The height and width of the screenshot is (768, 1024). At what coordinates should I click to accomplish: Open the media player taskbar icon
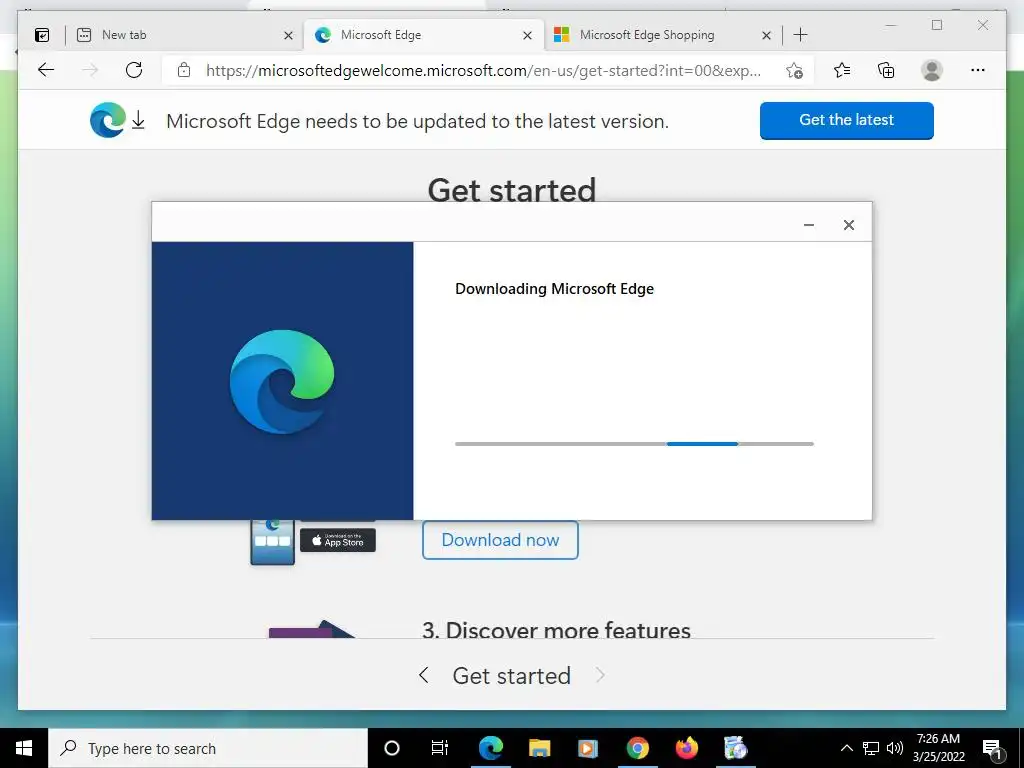click(x=588, y=748)
